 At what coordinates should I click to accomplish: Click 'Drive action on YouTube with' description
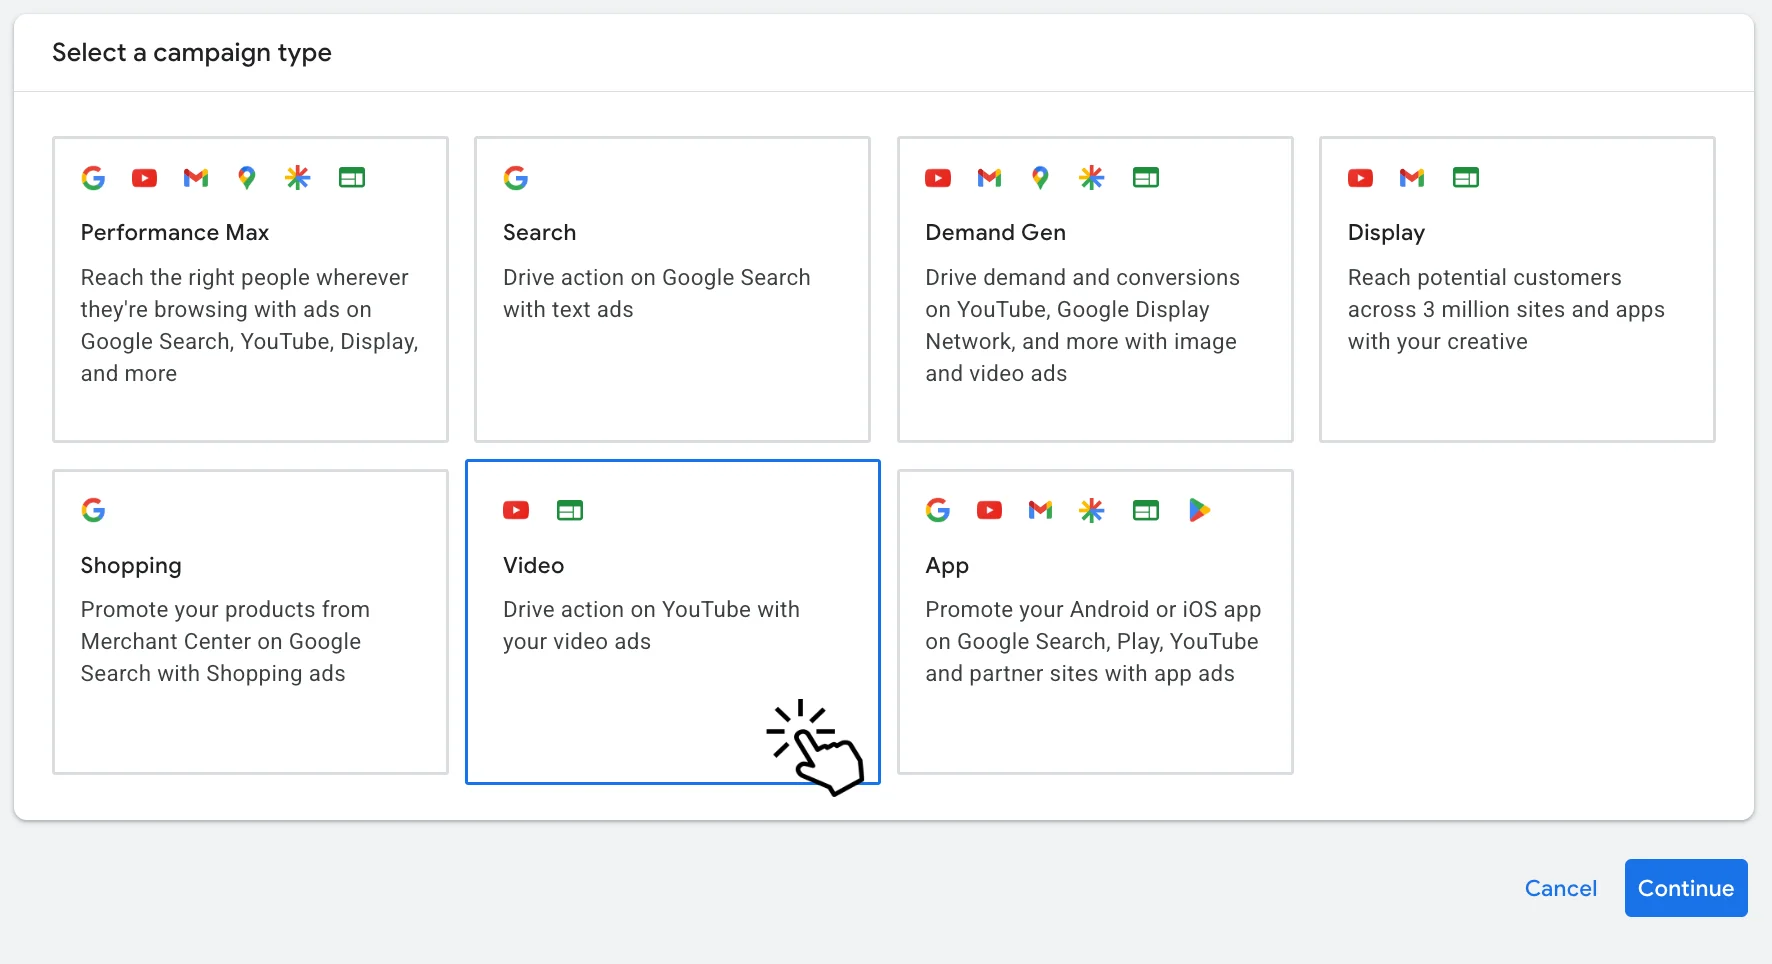[x=651, y=610]
